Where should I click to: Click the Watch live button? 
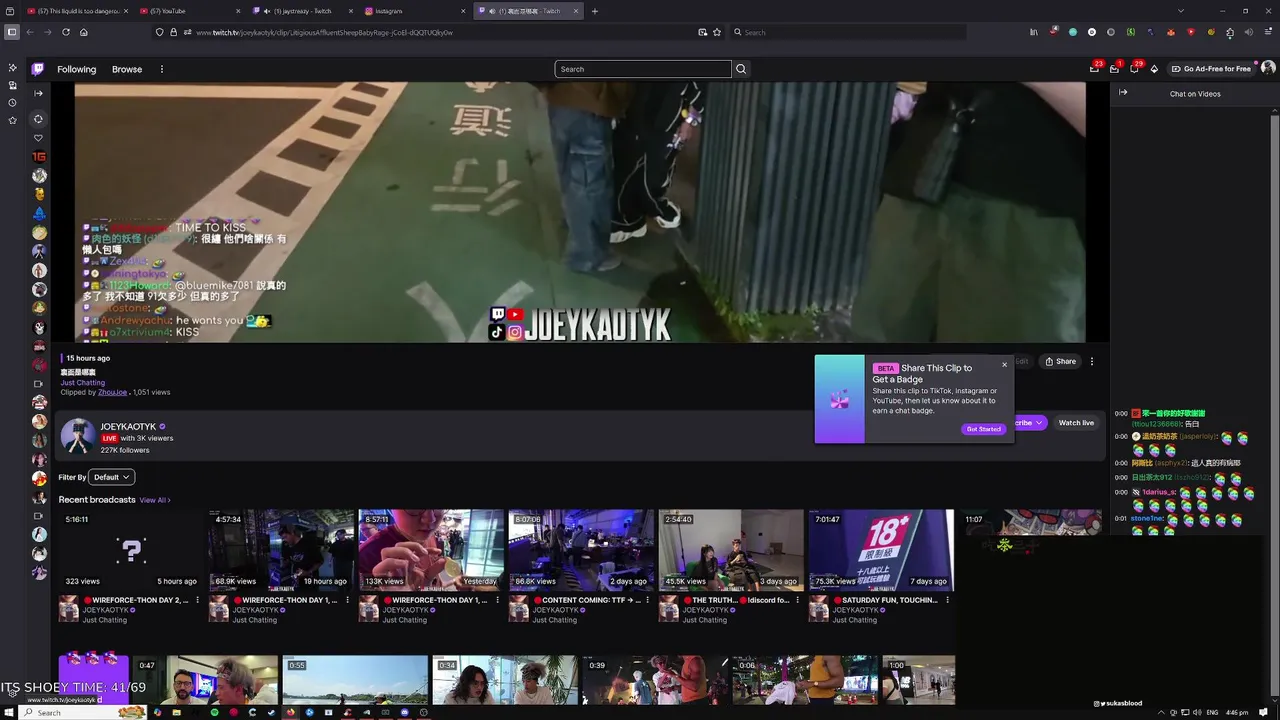coord(1076,423)
